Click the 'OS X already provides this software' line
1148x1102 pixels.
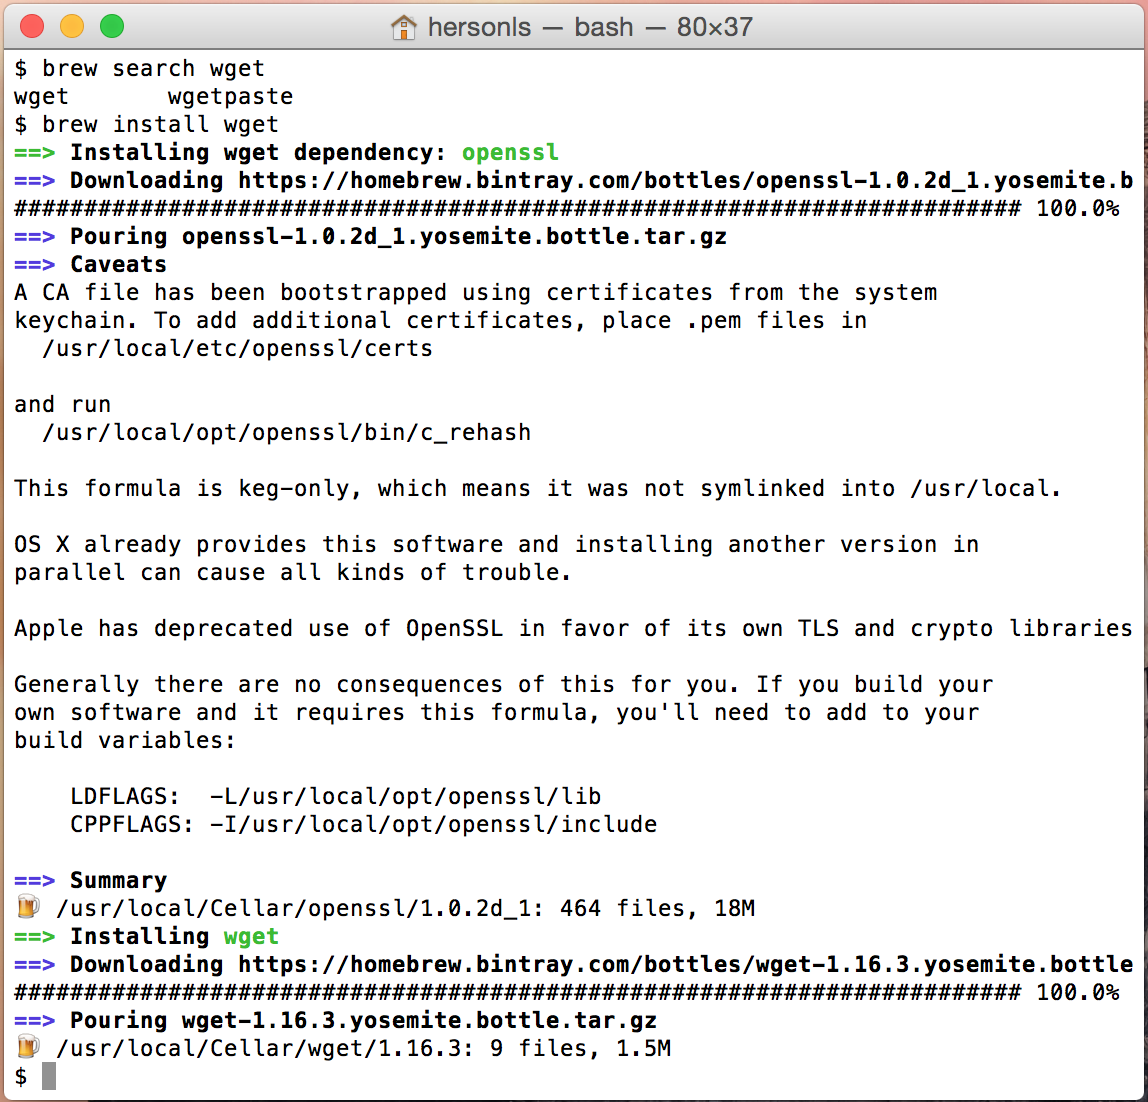[x=496, y=544]
